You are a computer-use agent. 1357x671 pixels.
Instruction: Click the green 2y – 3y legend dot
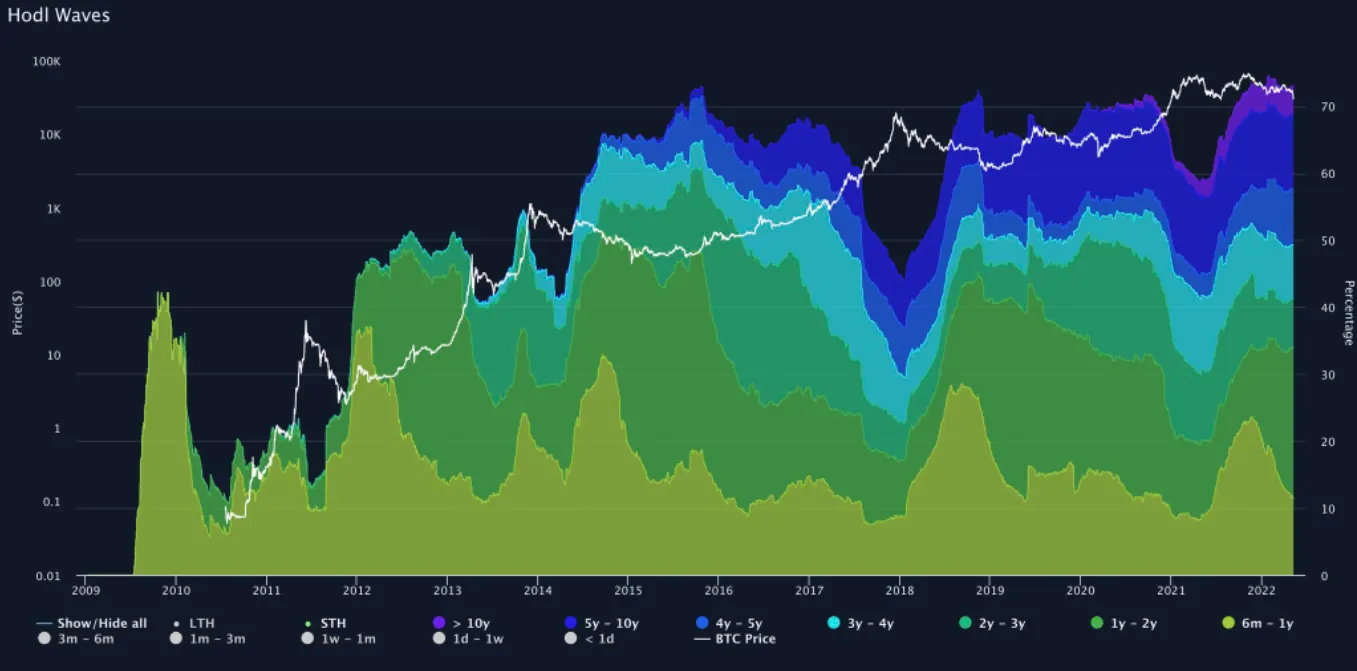965,621
